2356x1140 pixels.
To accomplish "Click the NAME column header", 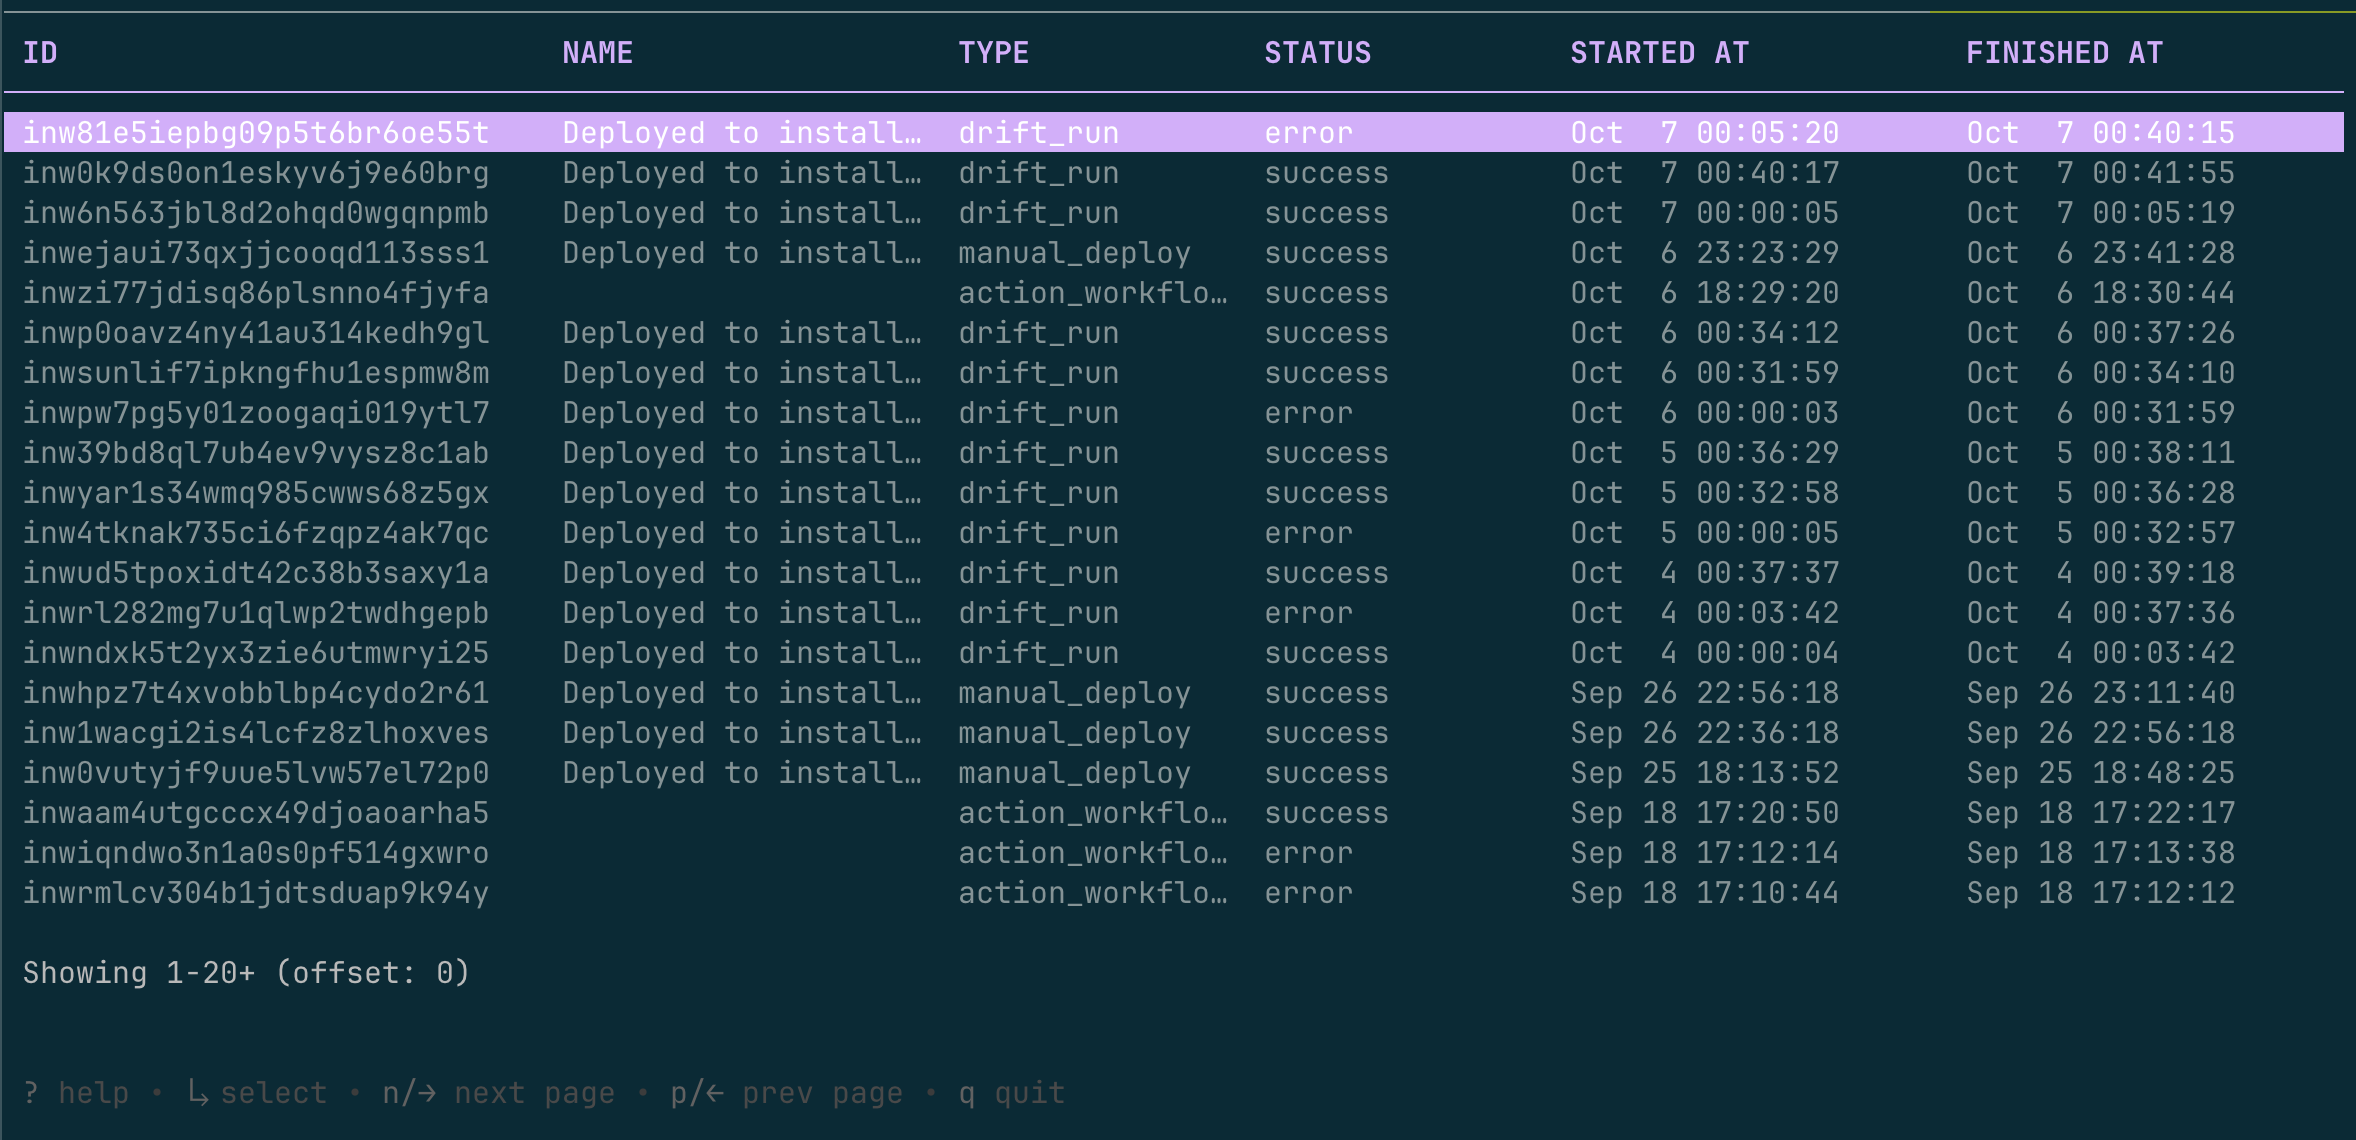I will click(x=597, y=53).
